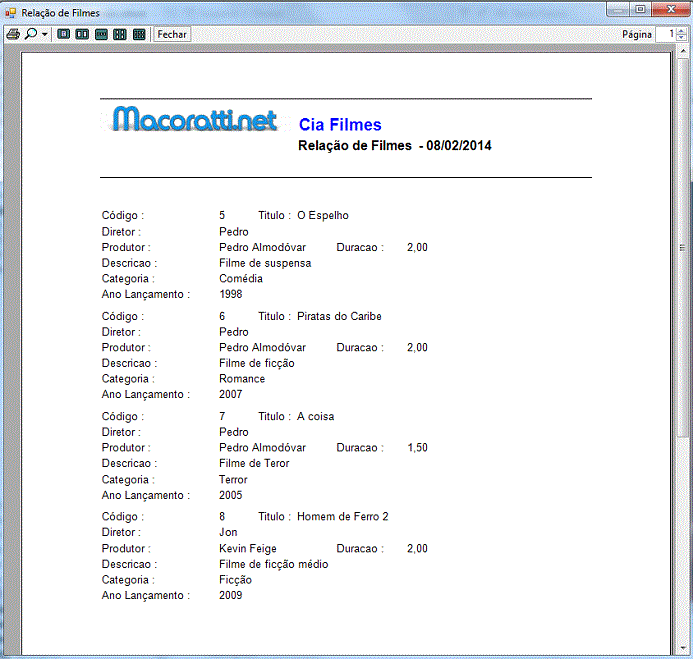Select two-pages layout view
Viewport: 693px width, 659px height.
point(82,34)
